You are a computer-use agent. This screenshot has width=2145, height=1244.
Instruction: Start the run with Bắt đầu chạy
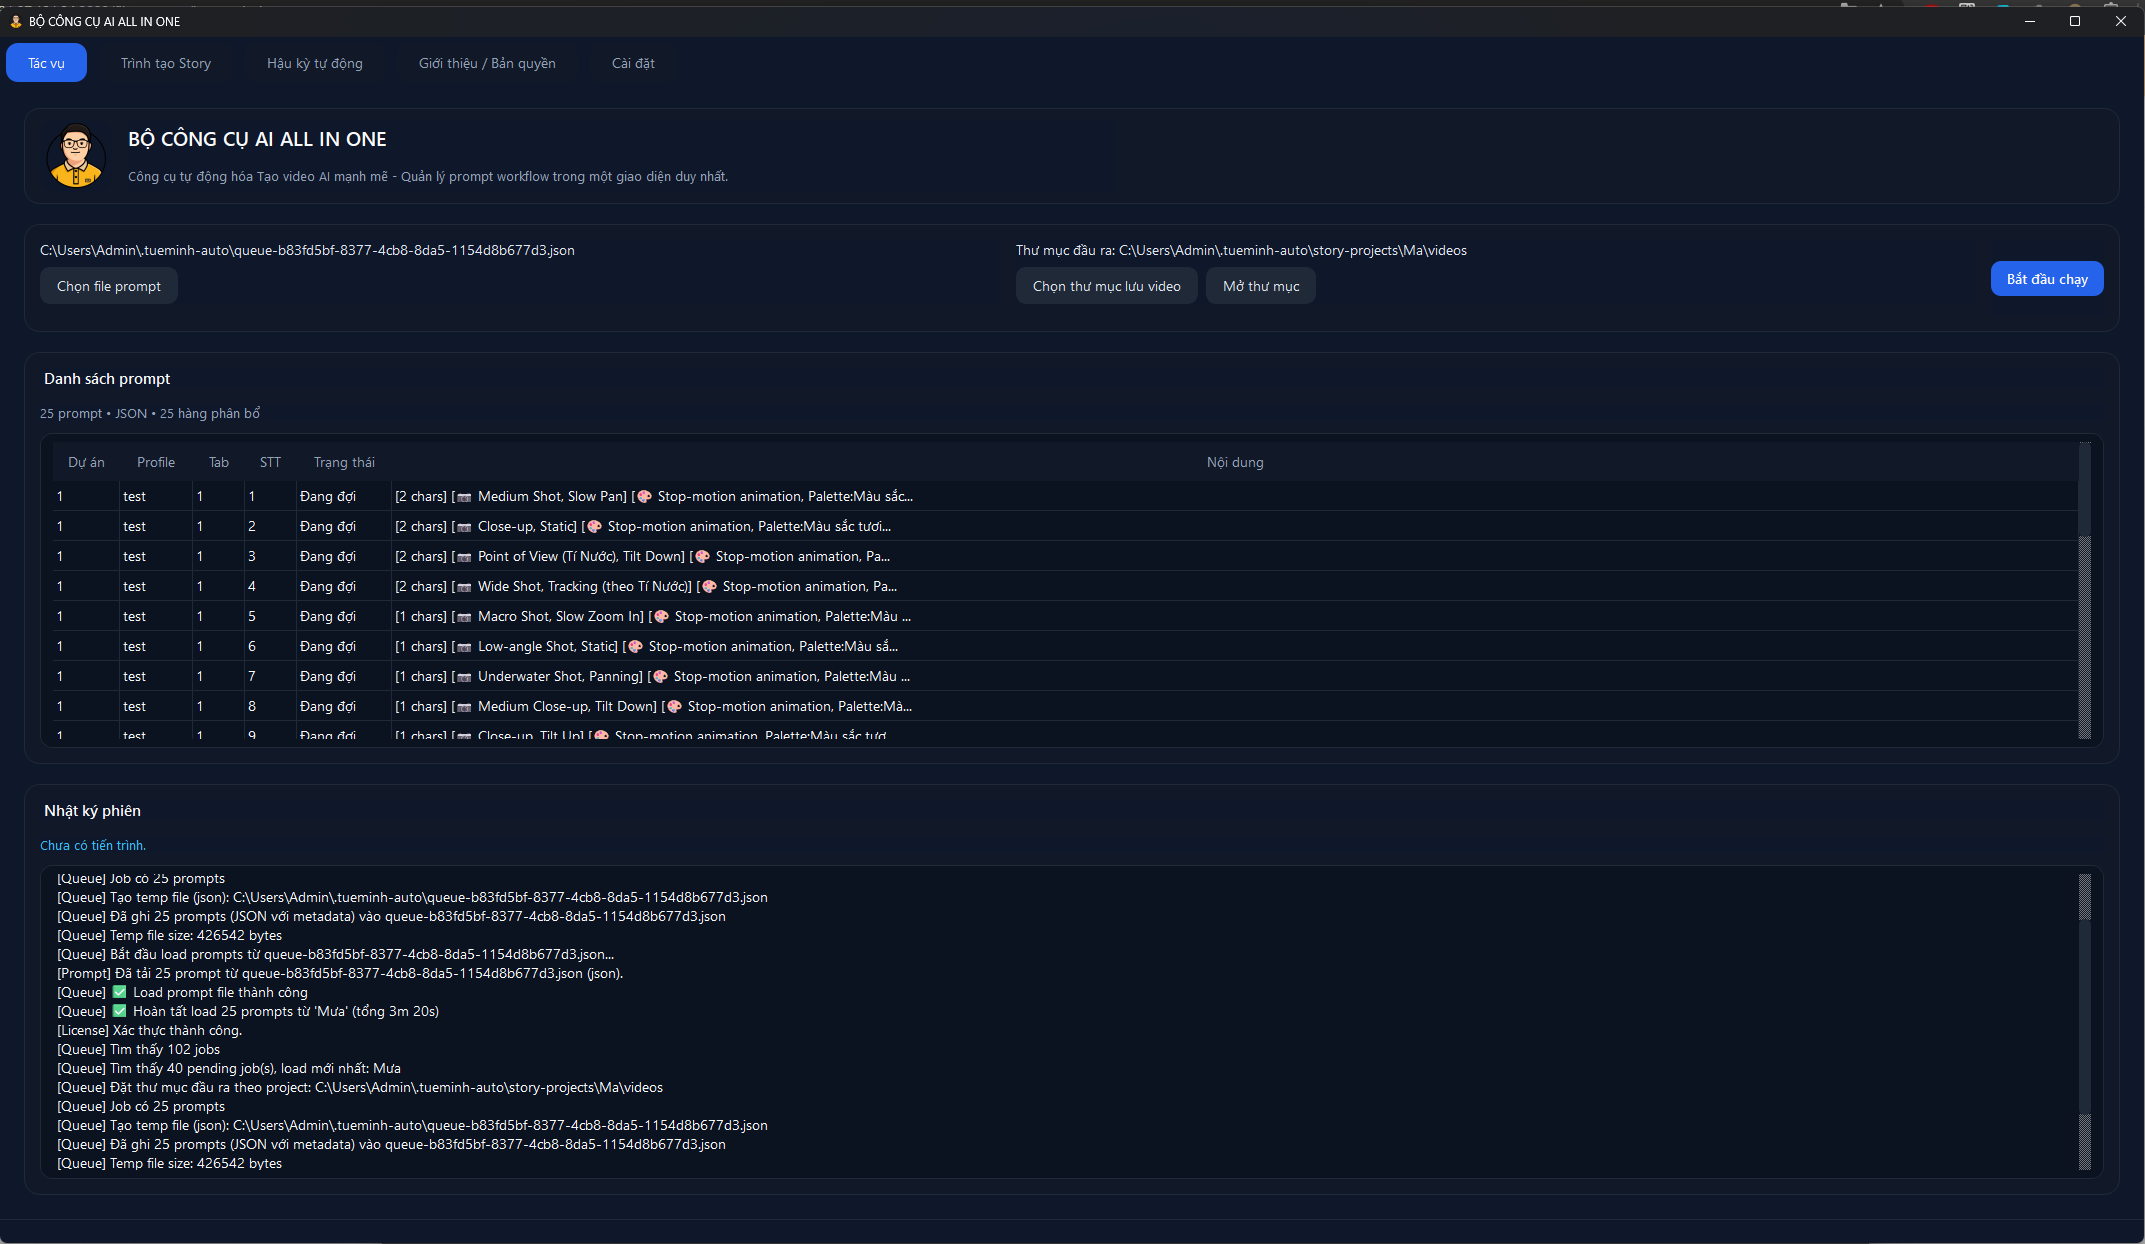tap(2046, 279)
